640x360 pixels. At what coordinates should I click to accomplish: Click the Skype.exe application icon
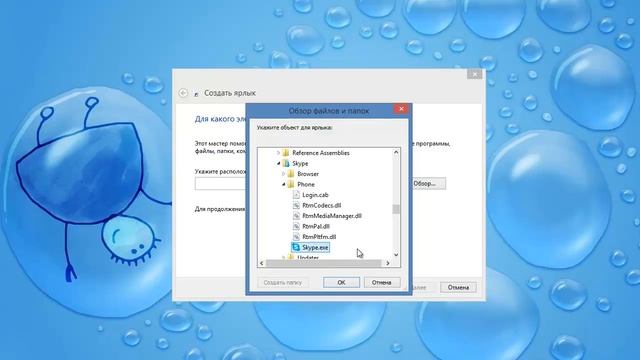(x=296, y=247)
